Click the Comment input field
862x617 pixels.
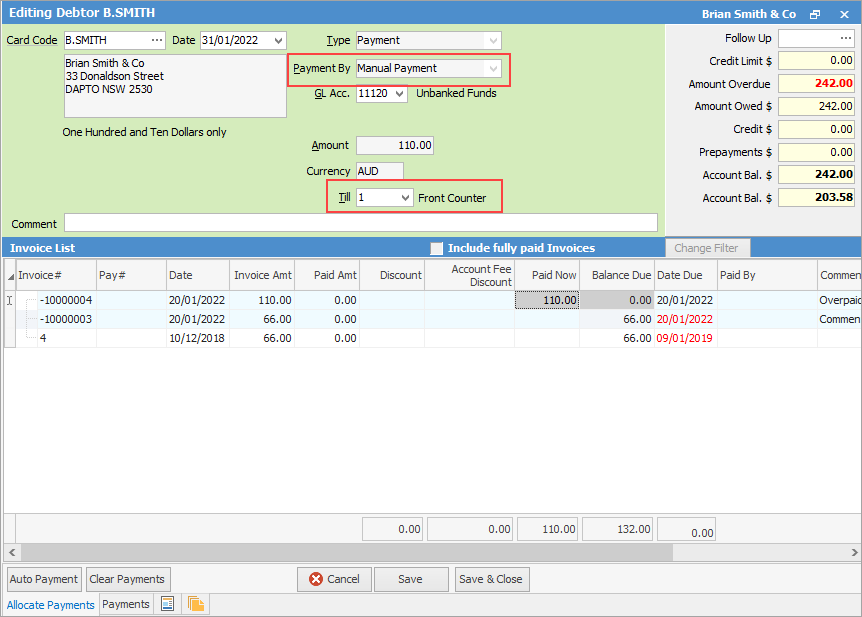click(360, 222)
